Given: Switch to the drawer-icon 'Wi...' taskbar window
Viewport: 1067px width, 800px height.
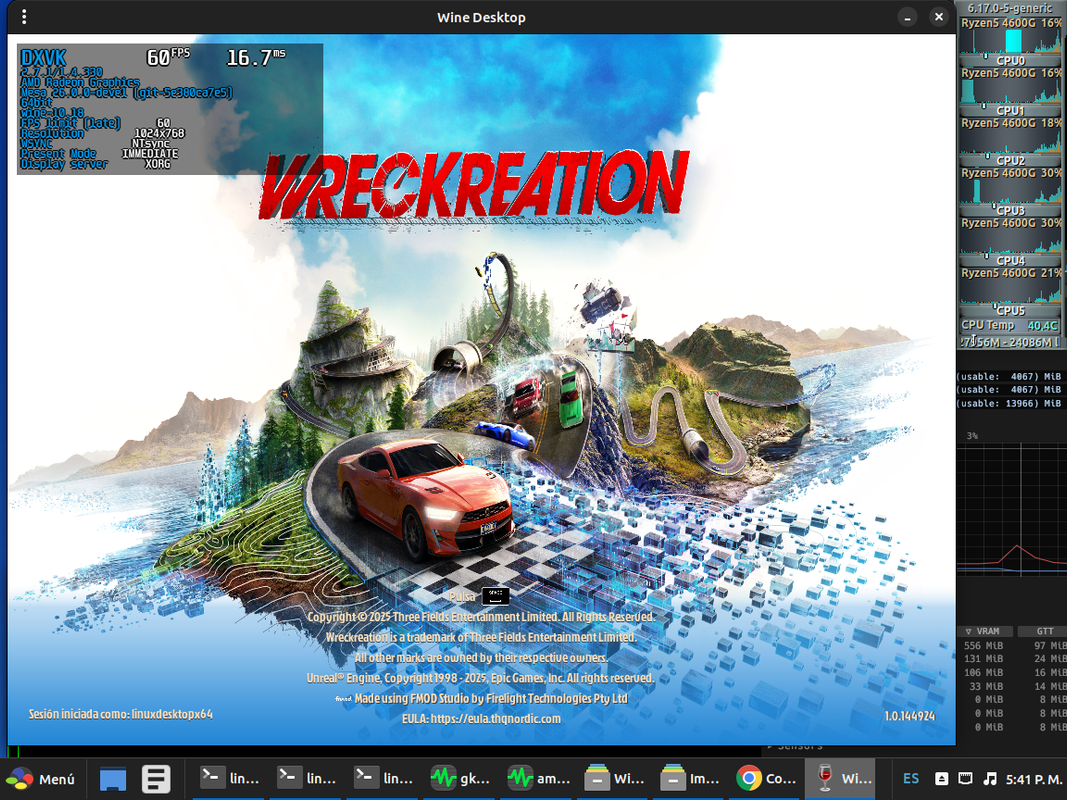Looking at the screenshot, I should [x=614, y=778].
